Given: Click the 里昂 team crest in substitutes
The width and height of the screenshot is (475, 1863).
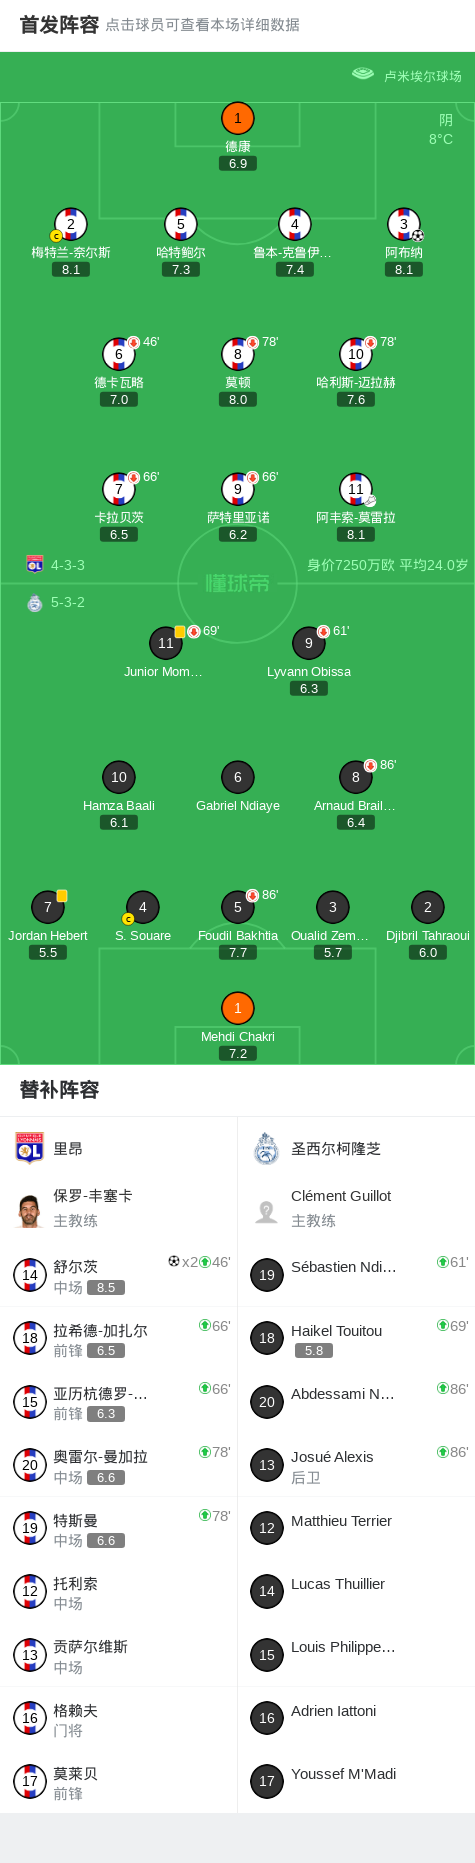Looking at the screenshot, I should (x=29, y=1148).
